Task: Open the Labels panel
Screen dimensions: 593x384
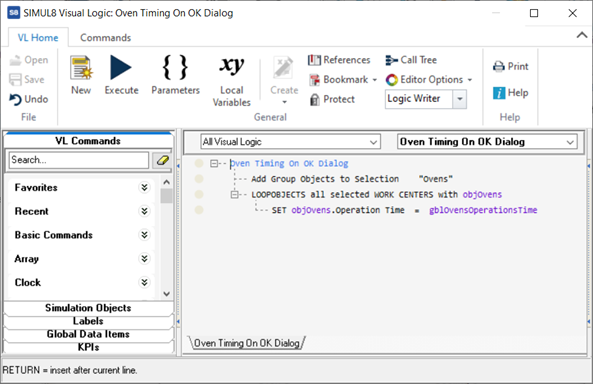Action: (x=88, y=321)
